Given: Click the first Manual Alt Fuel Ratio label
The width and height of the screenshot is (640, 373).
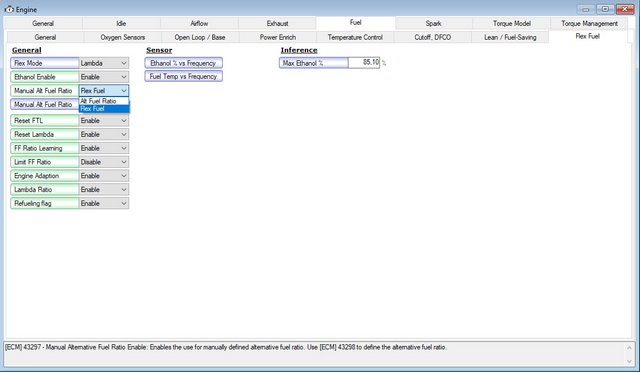Looking at the screenshot, I should point(44,91).
